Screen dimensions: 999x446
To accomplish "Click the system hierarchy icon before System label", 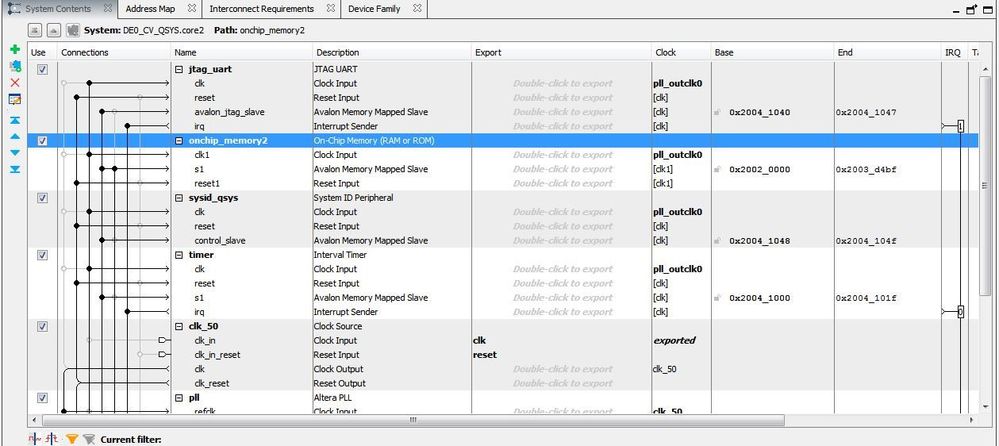I will (x=73, y=30).
